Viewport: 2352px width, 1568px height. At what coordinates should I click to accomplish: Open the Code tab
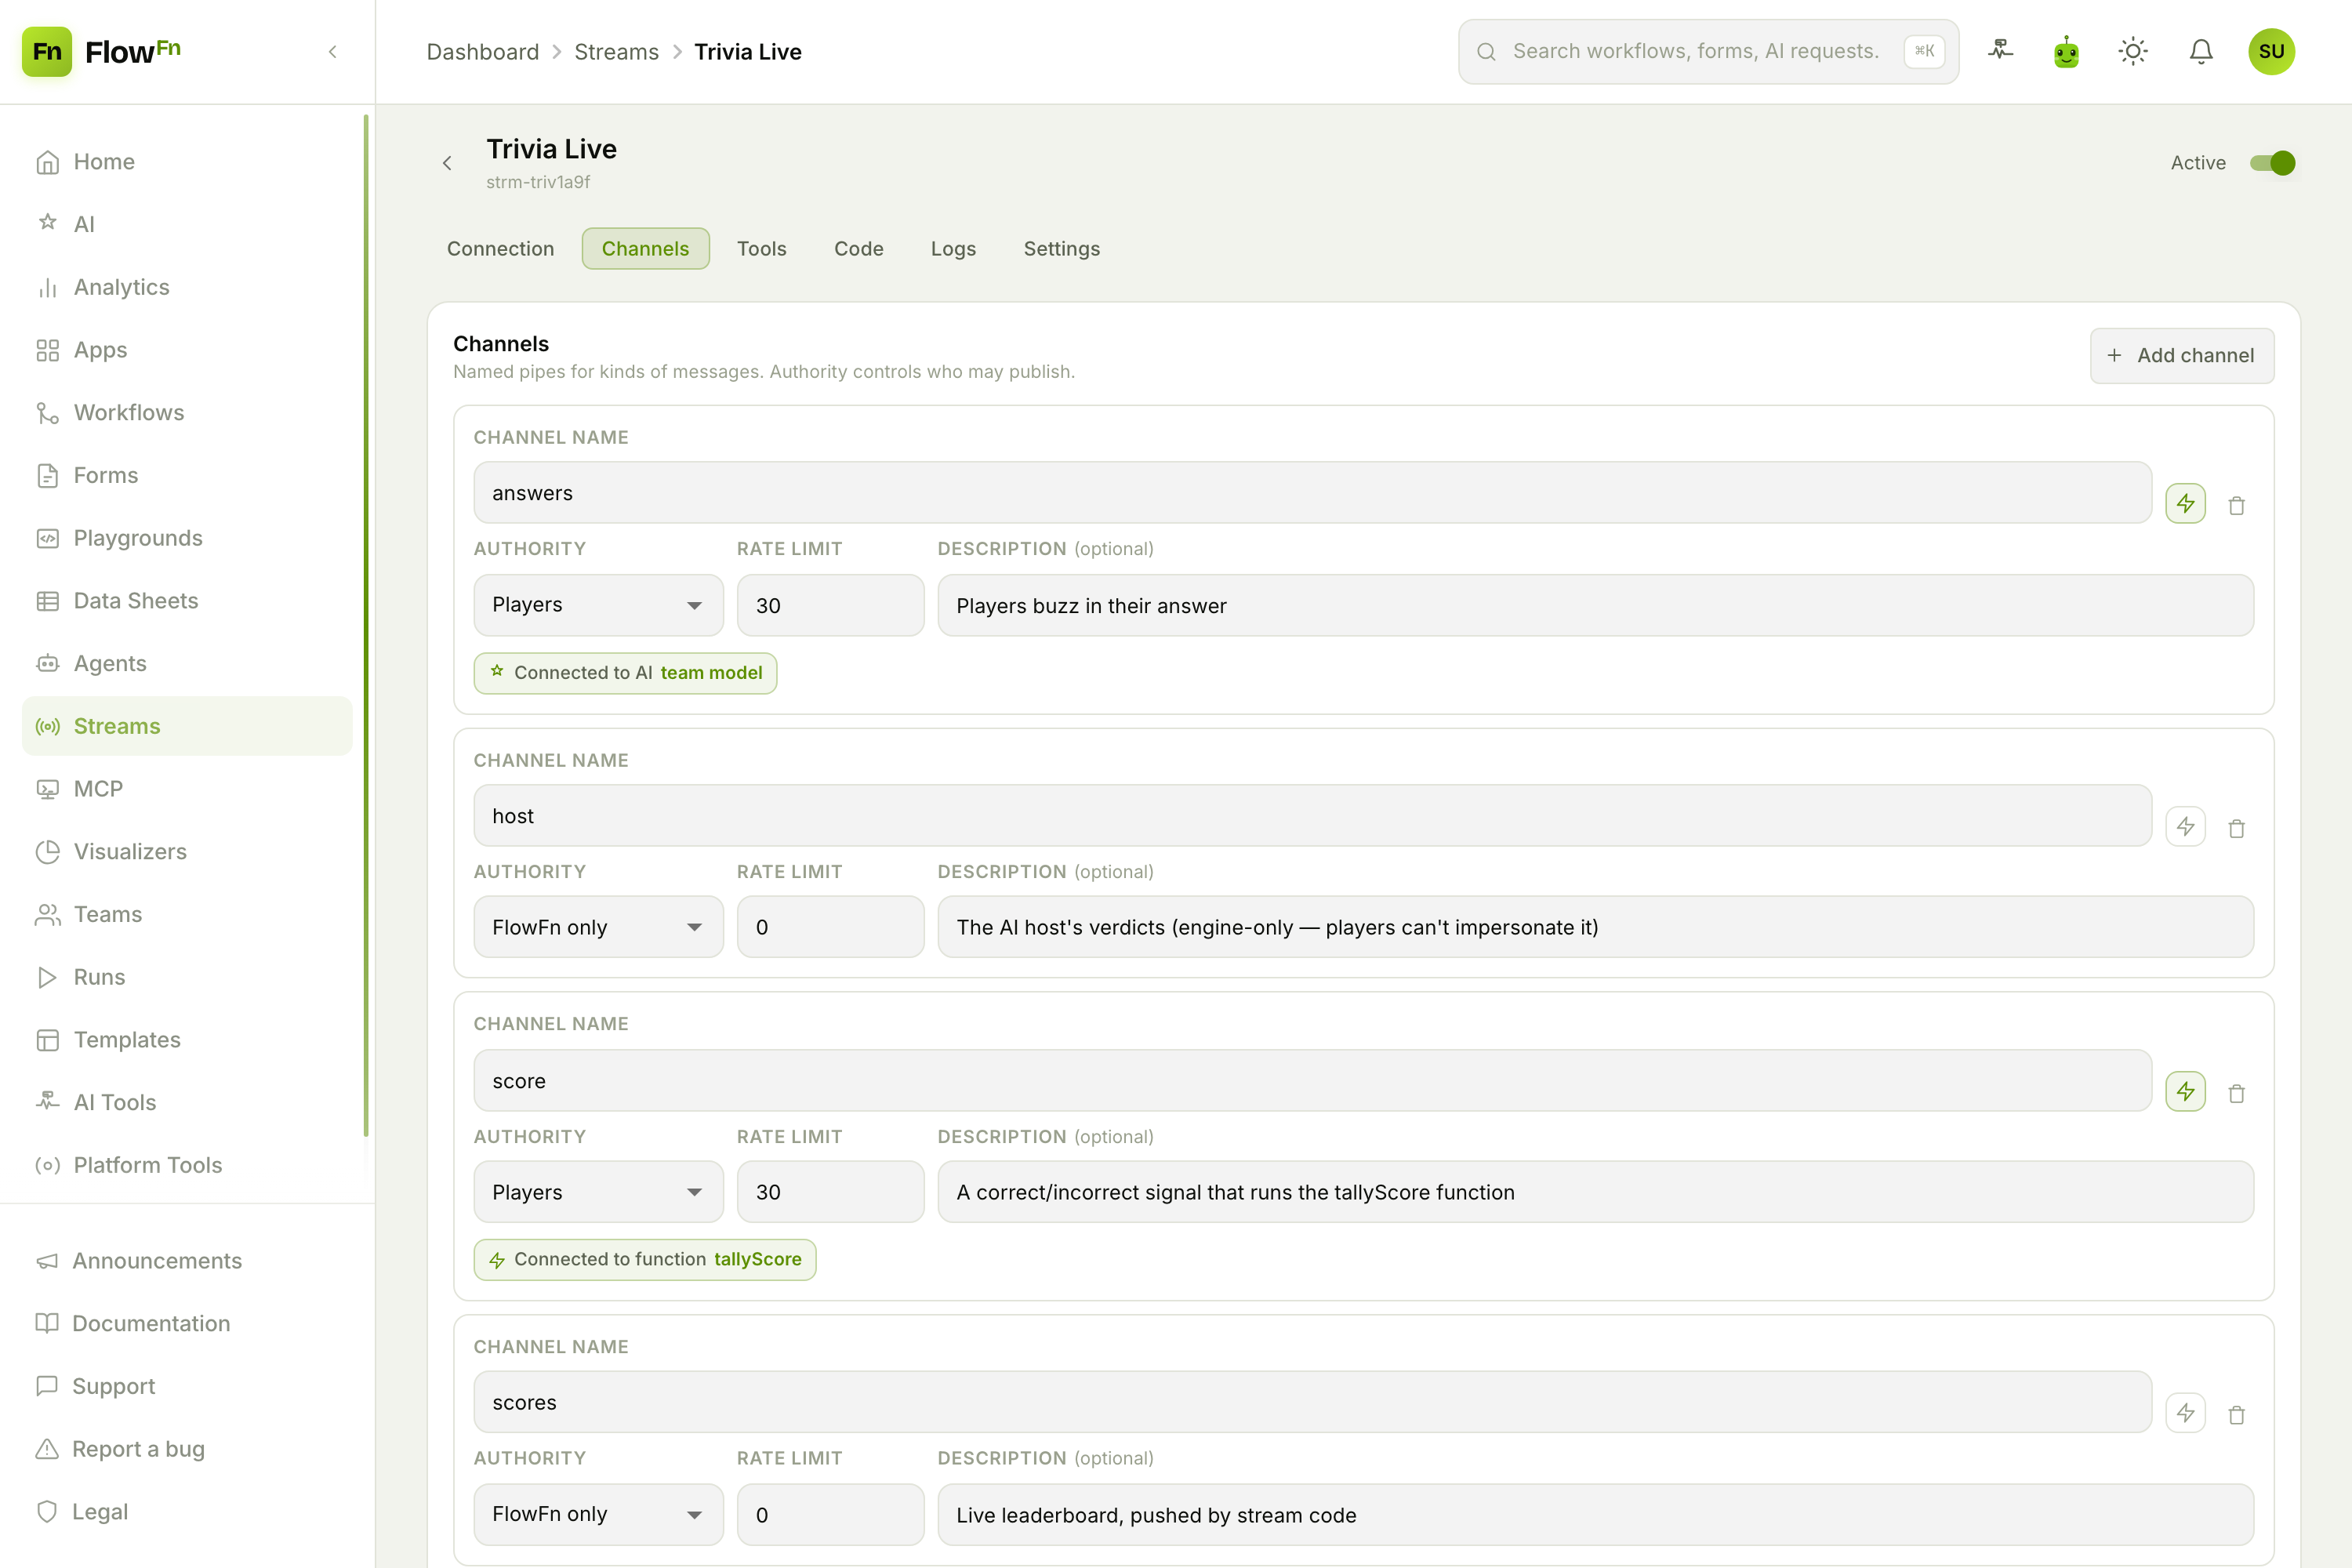(858, 248)
